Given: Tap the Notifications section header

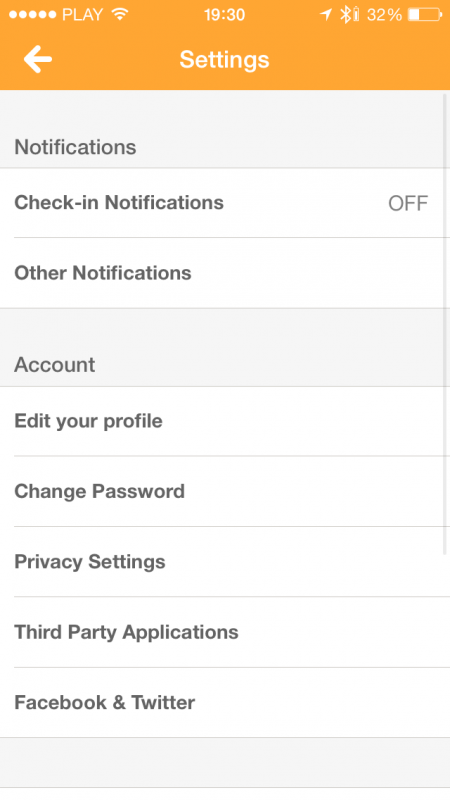Looking at the screenshot, I should 75,147.
